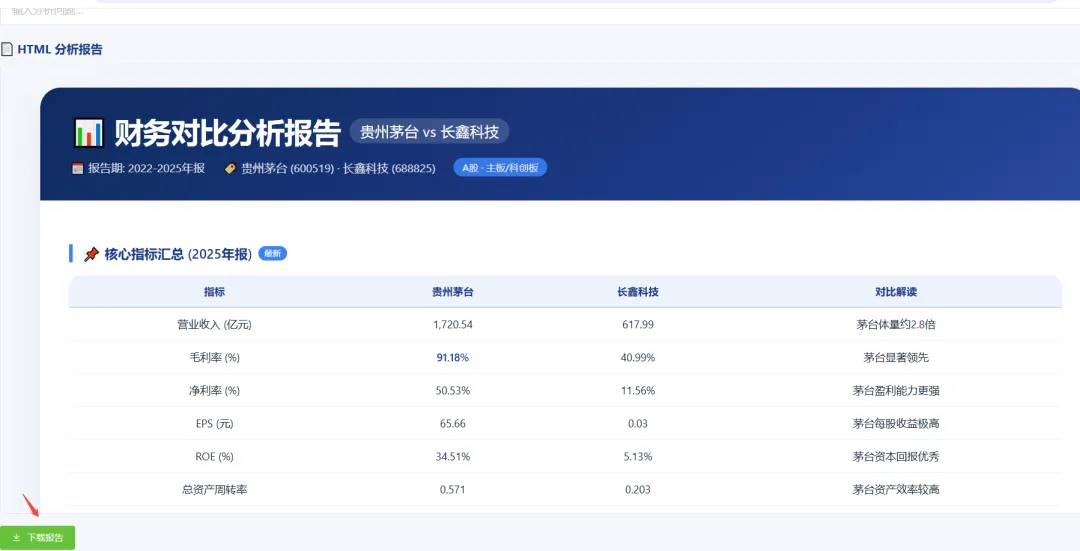Click the 50.53% net margin value
Image resolution: width=1080 pixels, height=551 pixels.
(x=453, y=391)
